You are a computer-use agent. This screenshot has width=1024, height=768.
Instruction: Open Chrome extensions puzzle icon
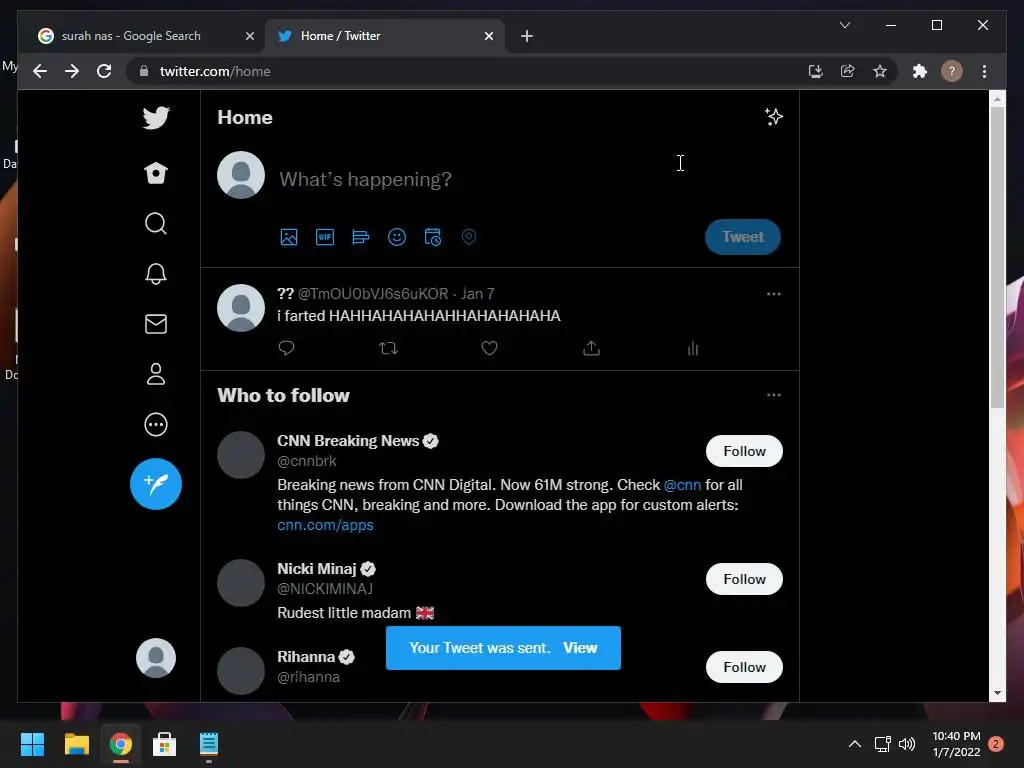pyautogui.click(x=920, y=71)
